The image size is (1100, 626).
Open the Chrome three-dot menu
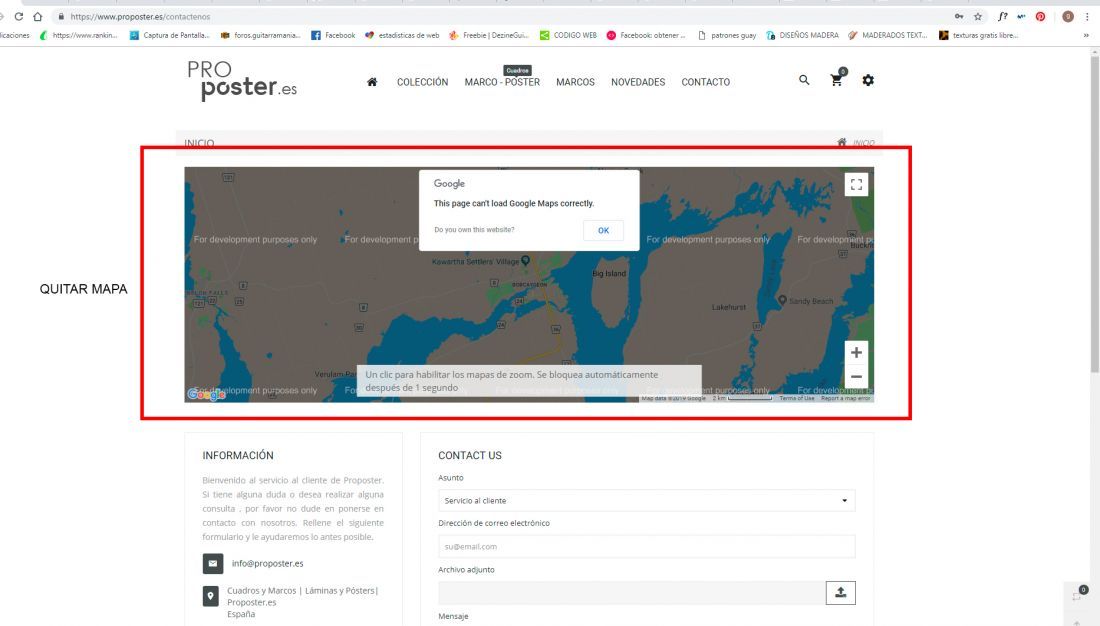click(1087, 16)
